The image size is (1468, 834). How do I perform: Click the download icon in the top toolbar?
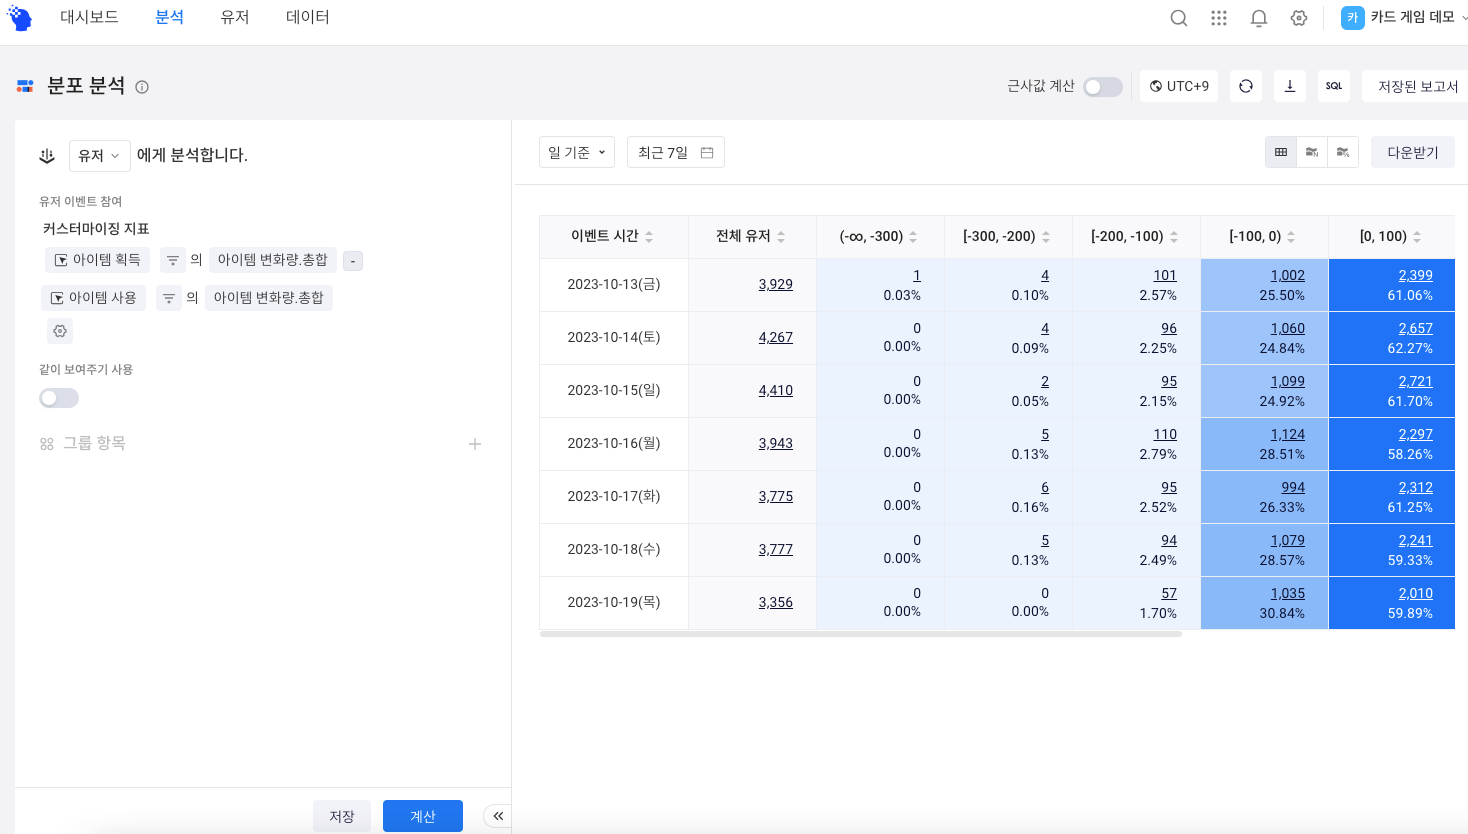tap(1289, 86)
